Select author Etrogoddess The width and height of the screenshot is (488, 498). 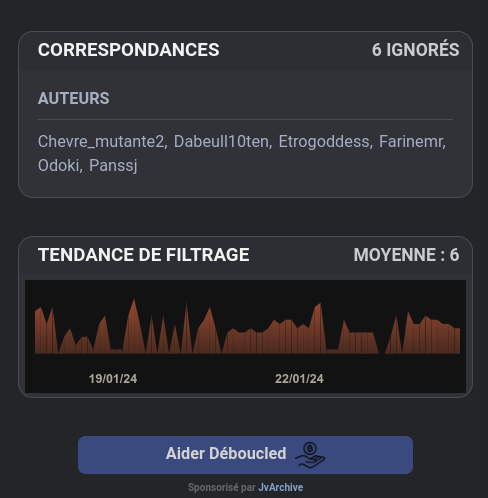[325, 142]
